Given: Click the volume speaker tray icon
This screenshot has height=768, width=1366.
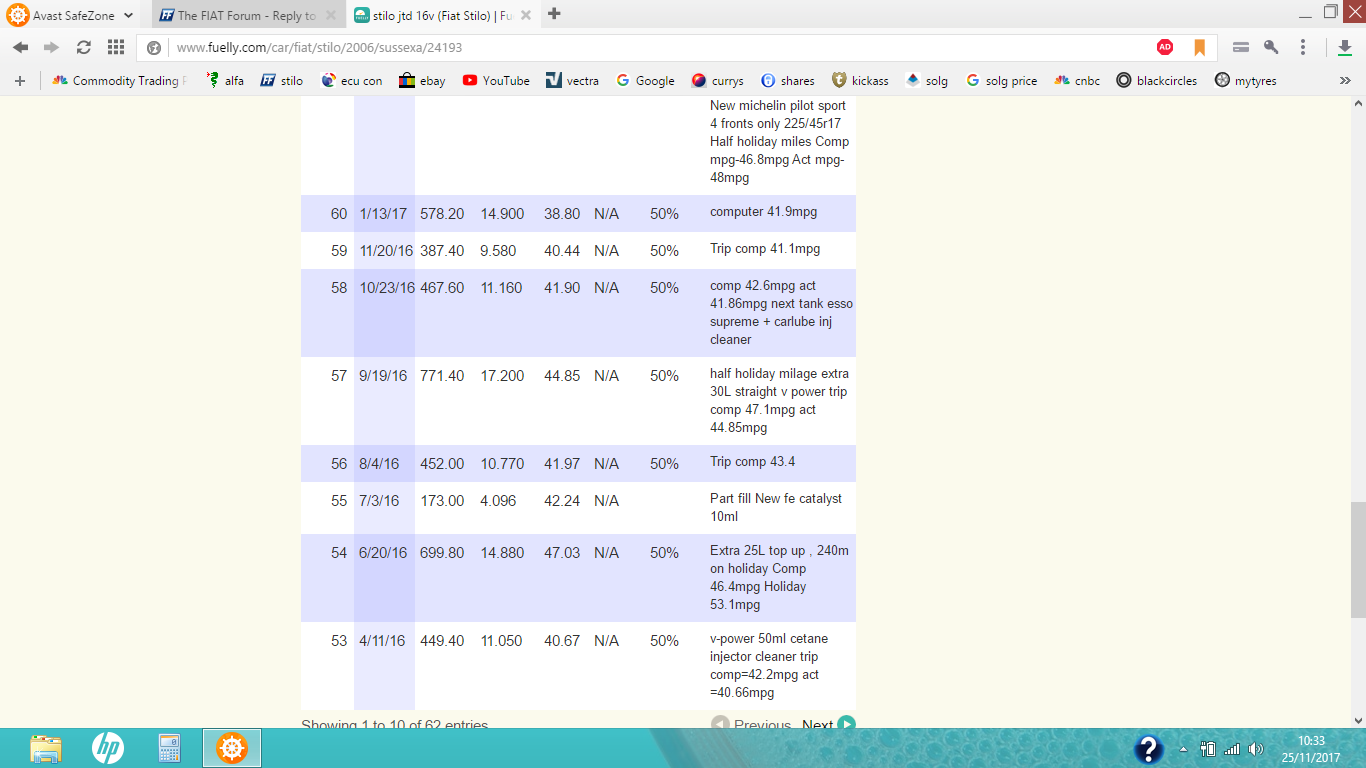Looking at the screenshot, I should click(x=1256, y=749).
